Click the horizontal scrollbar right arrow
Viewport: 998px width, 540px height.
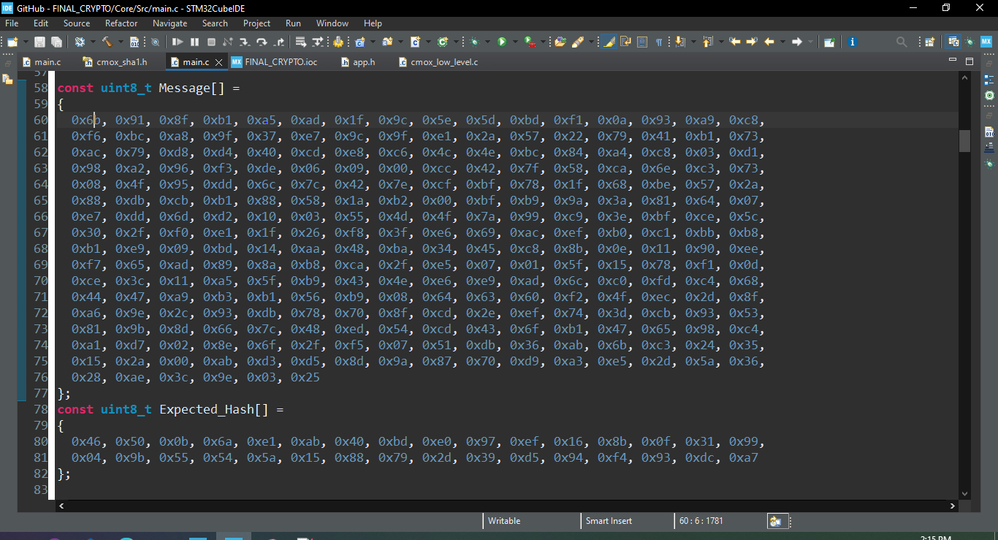pos(952,506)
